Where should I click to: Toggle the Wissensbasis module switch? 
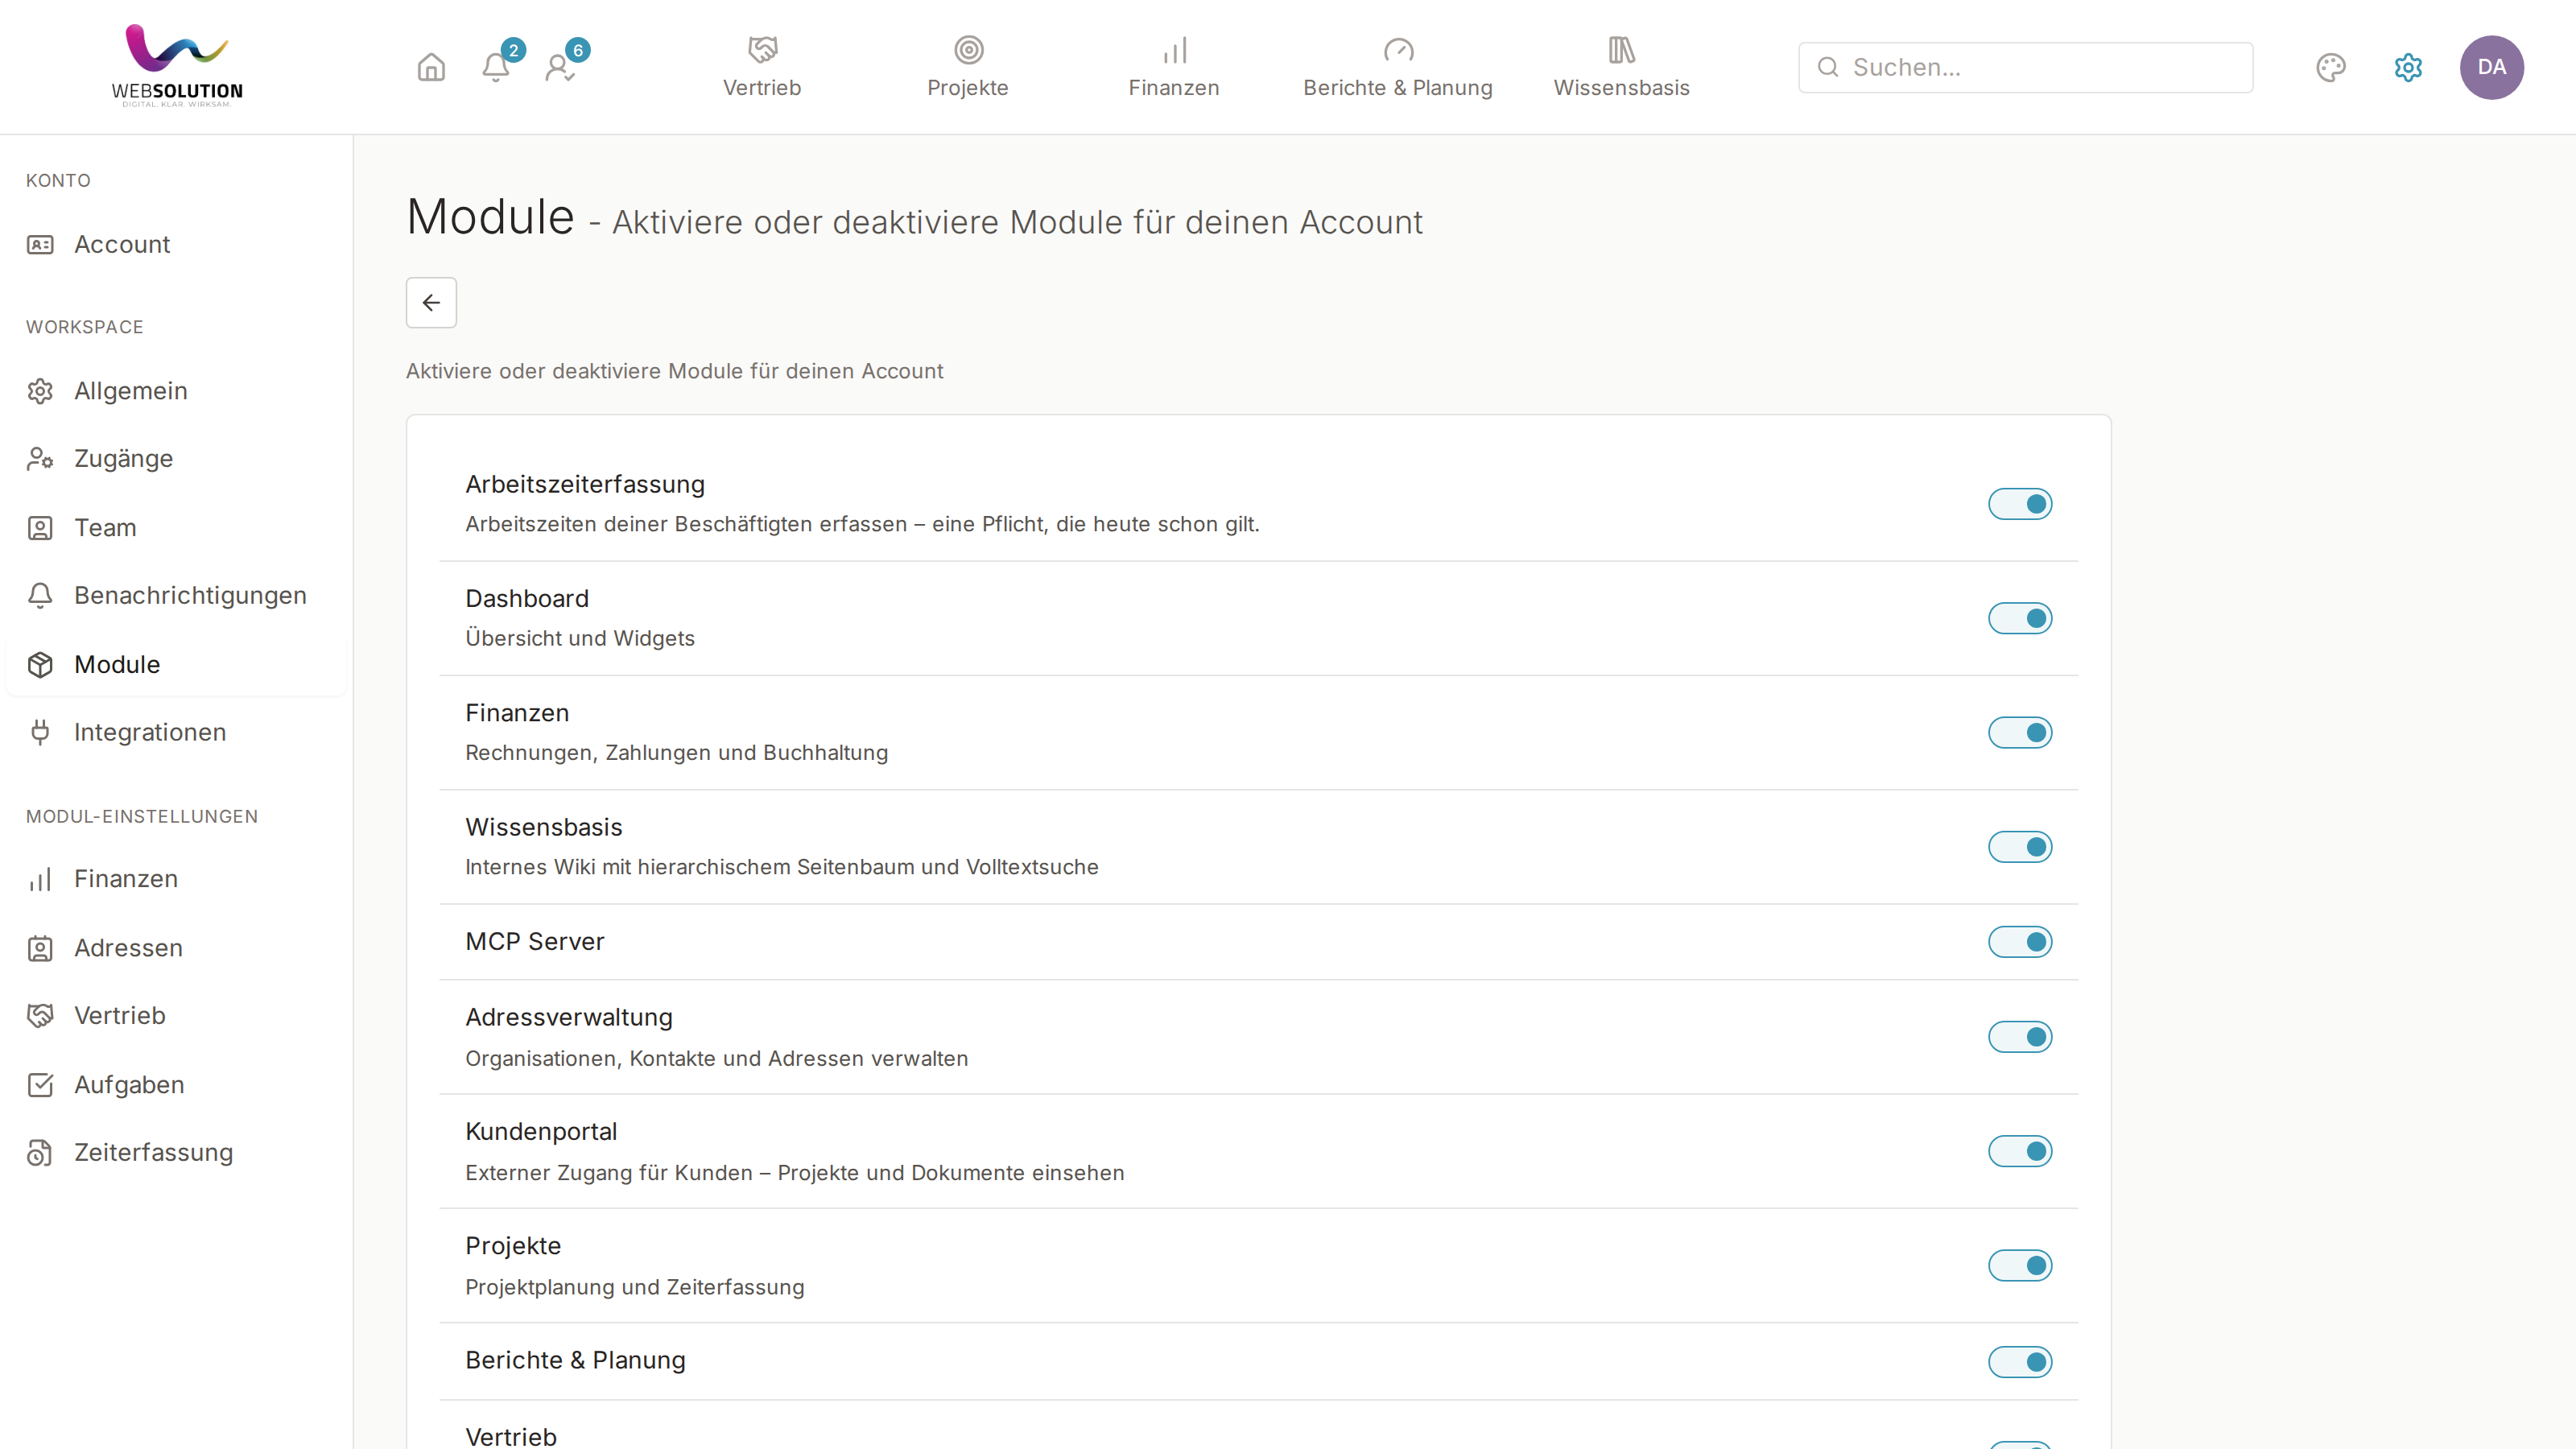[2020, 847]
